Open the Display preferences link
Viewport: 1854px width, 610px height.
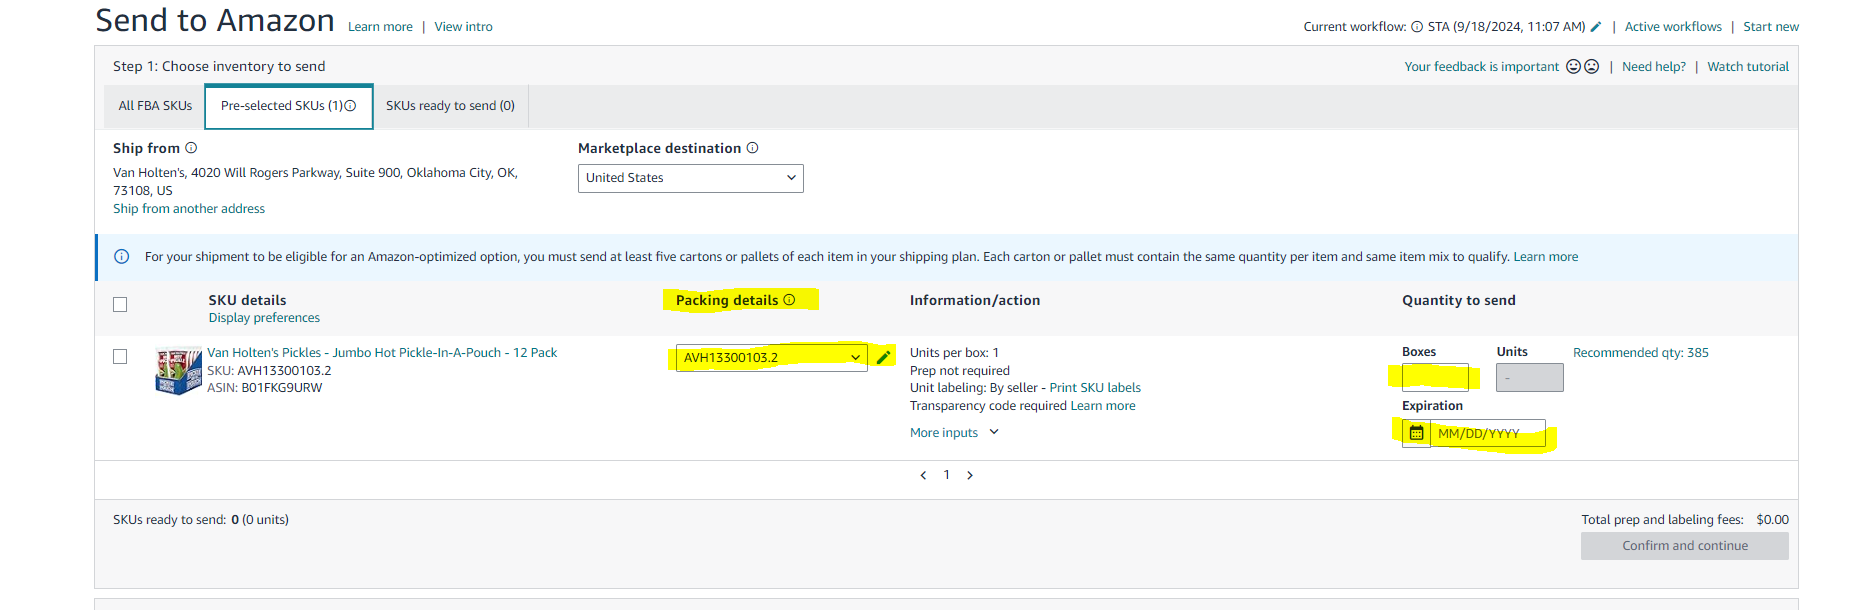pyautogui.click(x=264, y=318)
